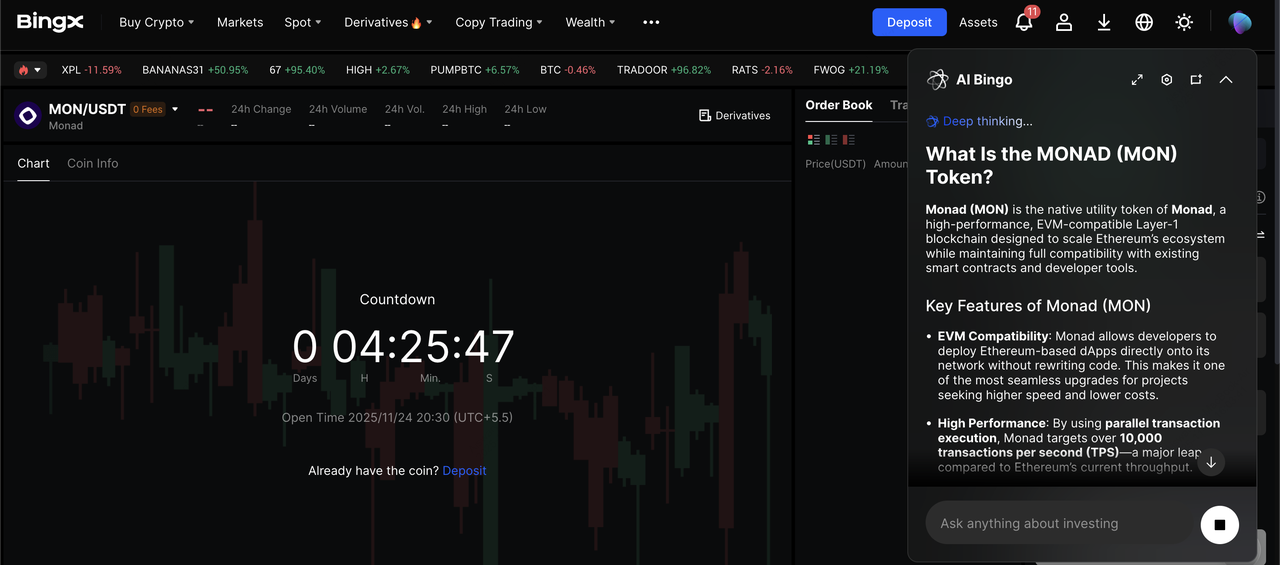Show only buy orders in order book

[x=831, y=140]
